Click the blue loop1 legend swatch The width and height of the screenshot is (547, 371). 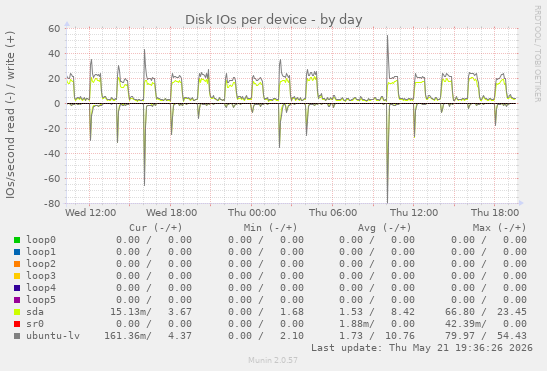click(17, 252)
